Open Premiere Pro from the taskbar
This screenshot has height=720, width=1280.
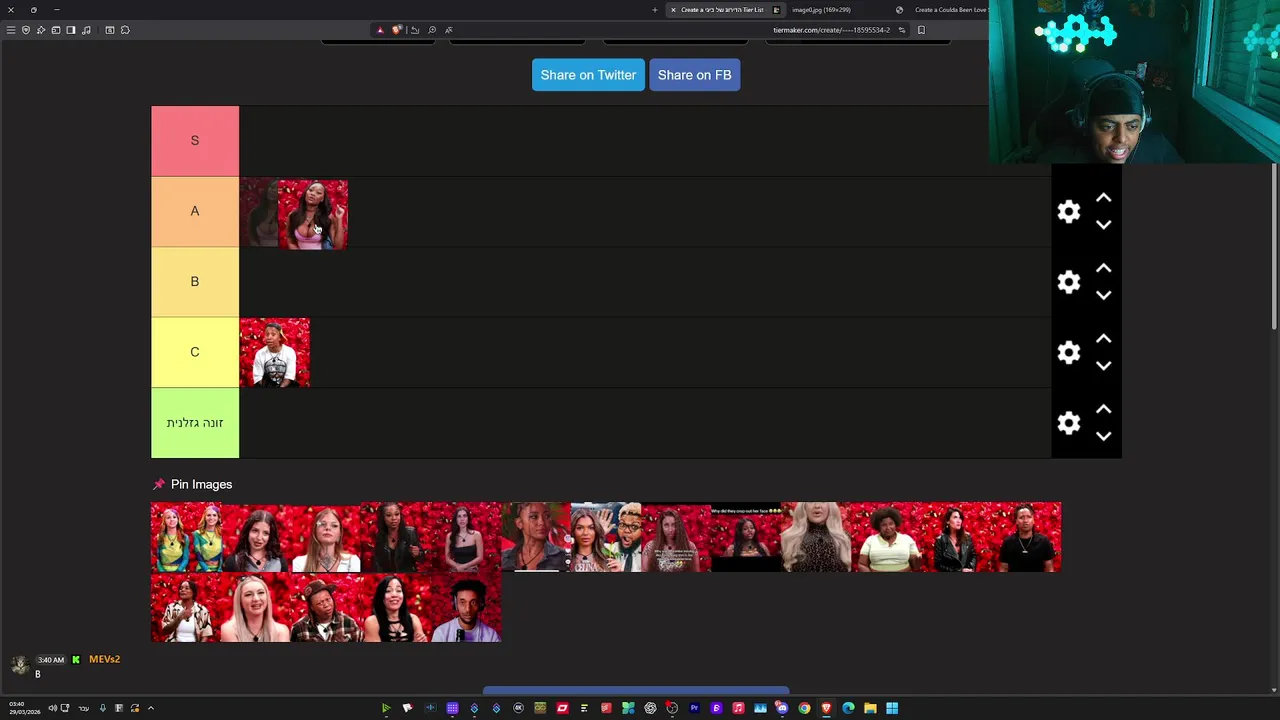point(694,708)
